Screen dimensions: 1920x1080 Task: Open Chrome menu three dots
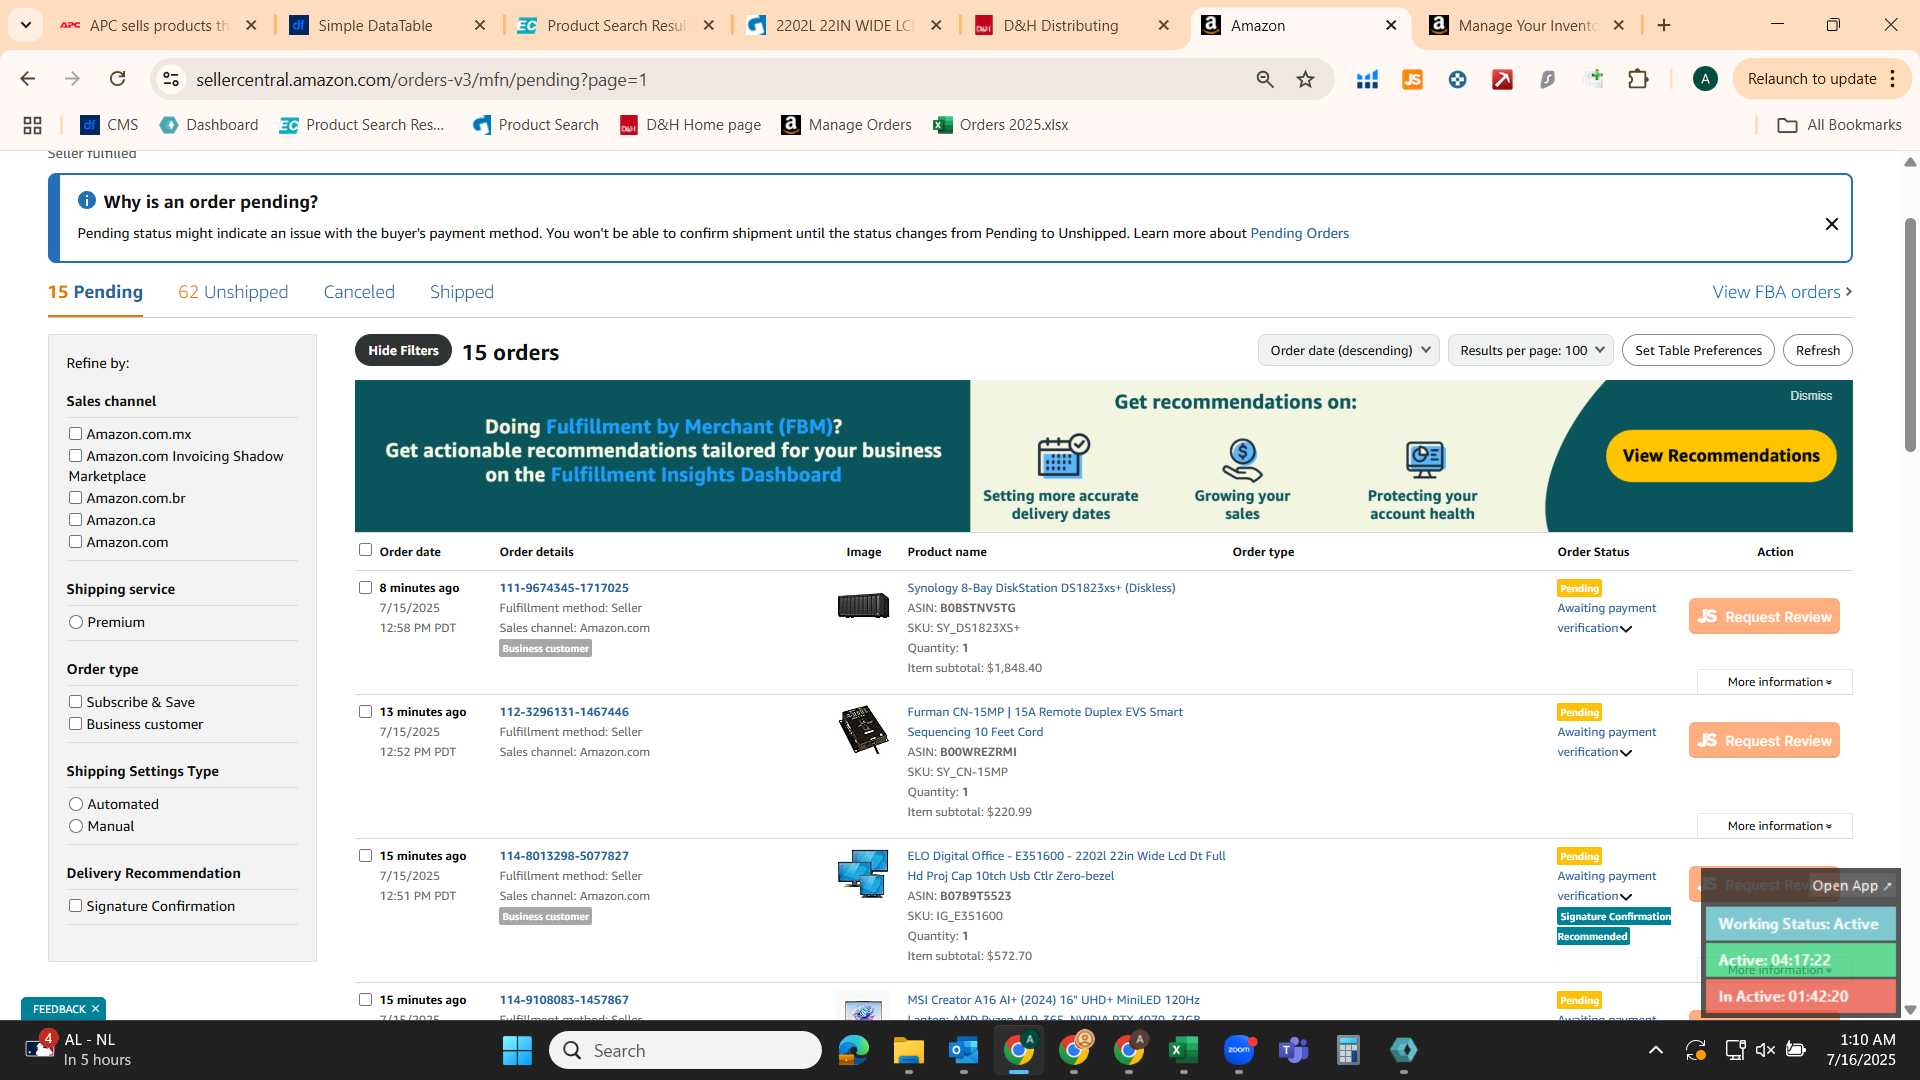tap(1892, 79)
